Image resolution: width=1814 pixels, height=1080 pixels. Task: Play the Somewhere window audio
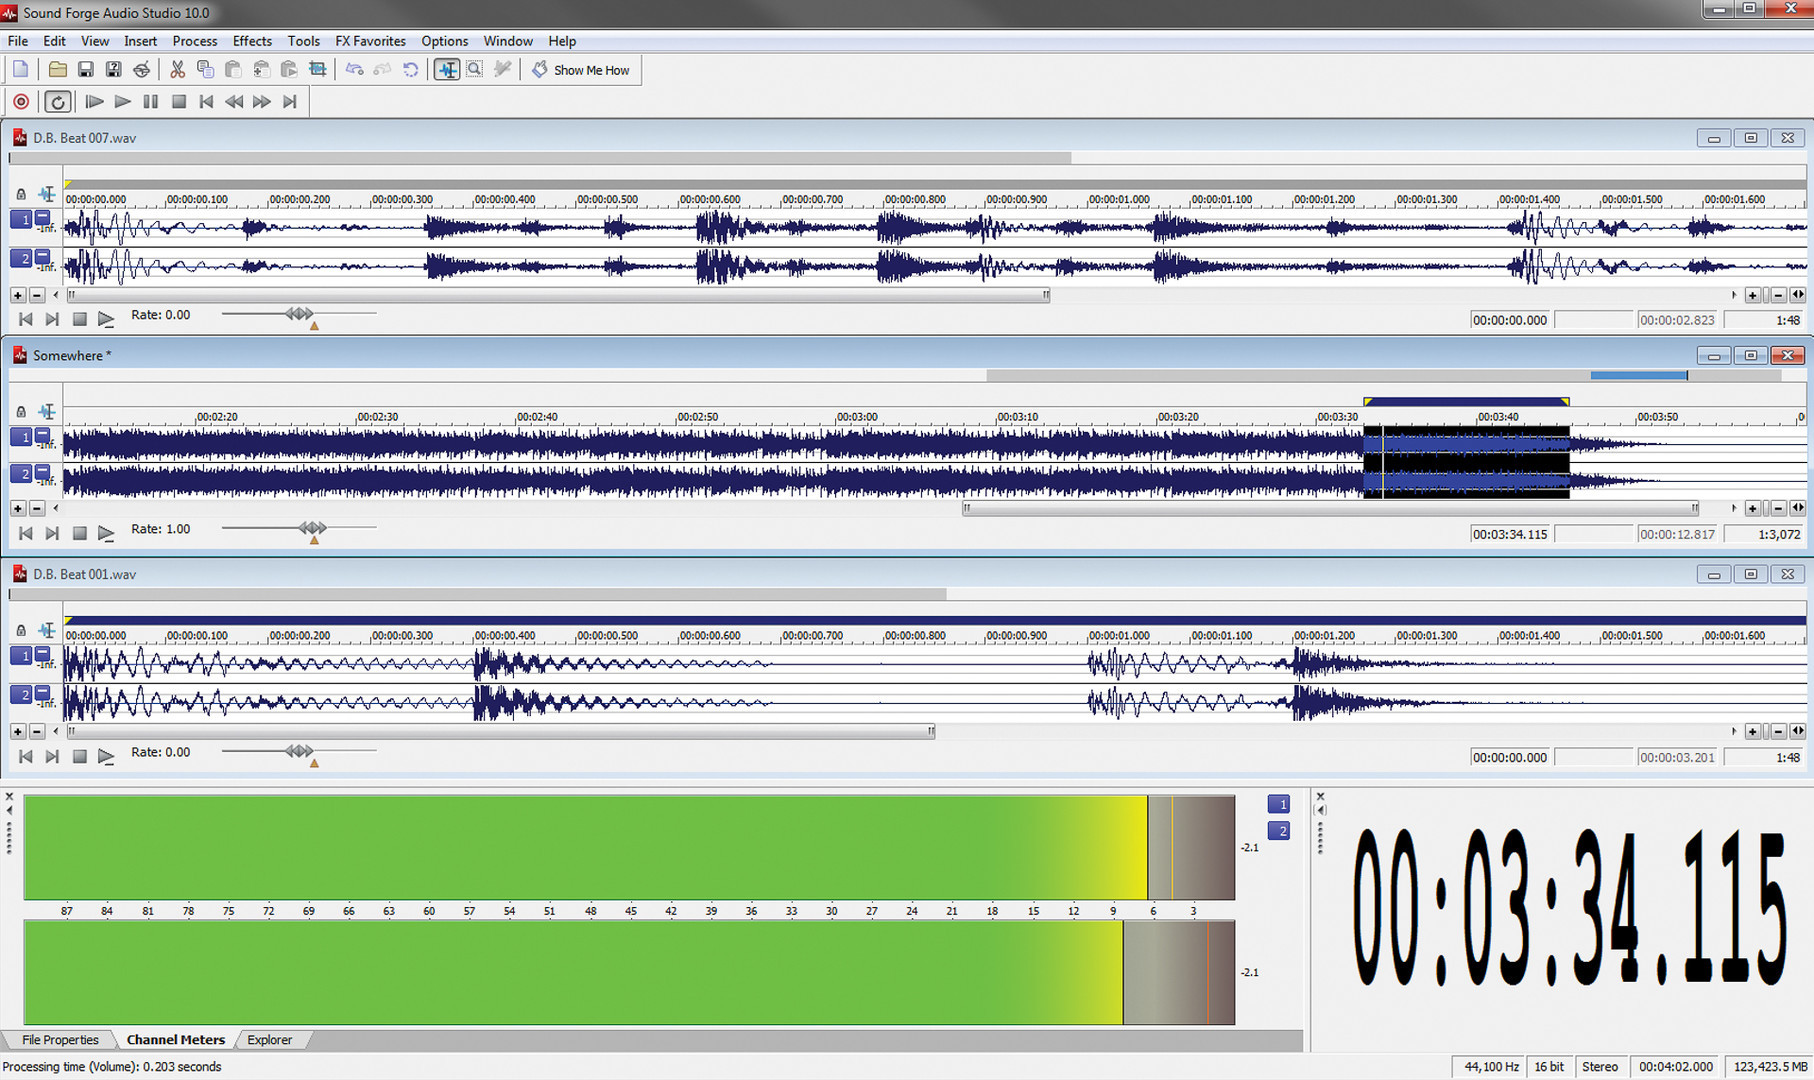(106, 534)
